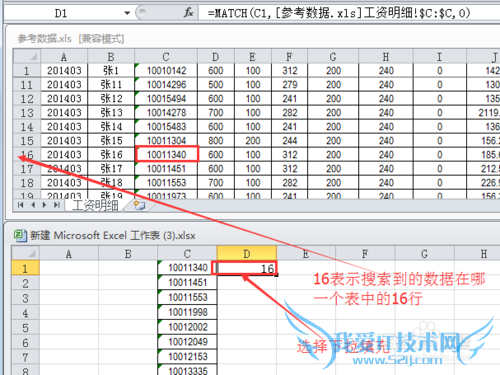Go to previous sheet navigation arrow

pos(33,205)
